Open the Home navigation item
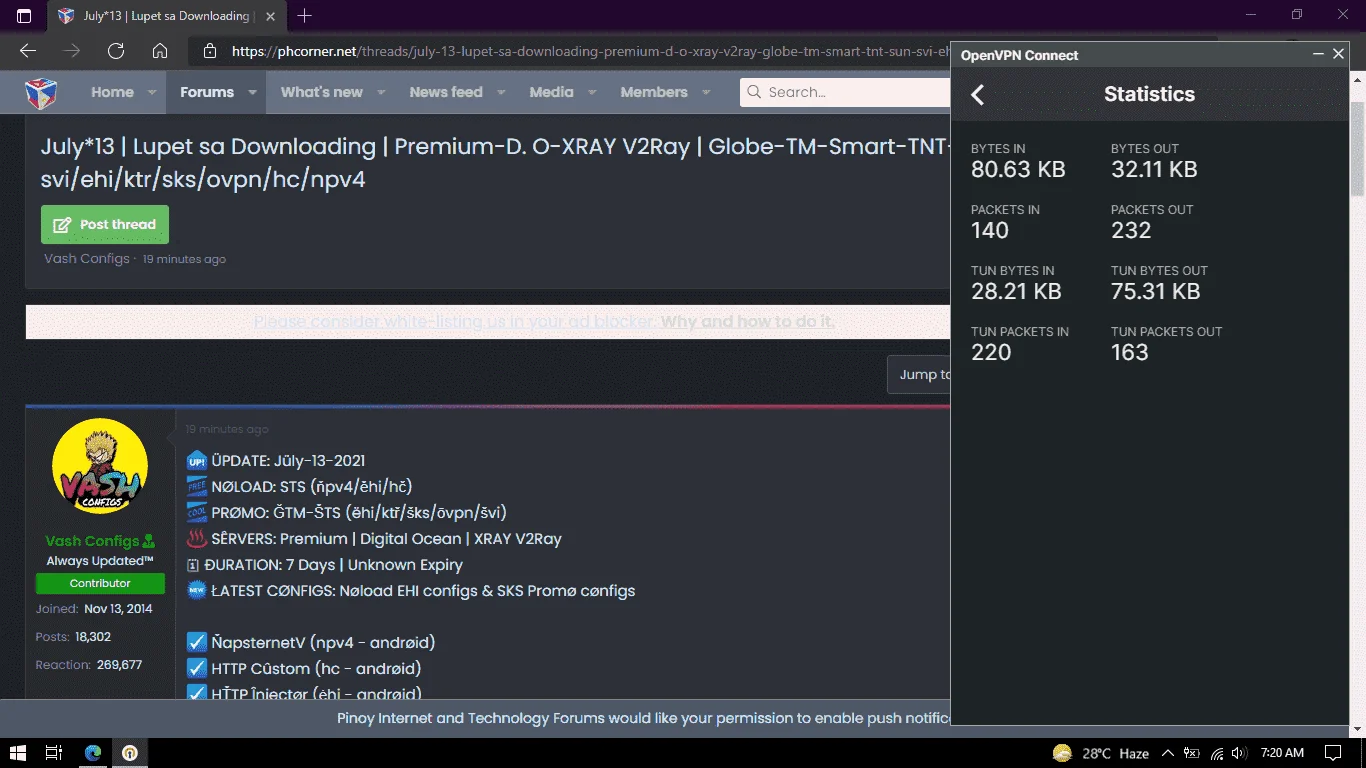The width and height of the screenshot is (1366, 768). (112, 92)
